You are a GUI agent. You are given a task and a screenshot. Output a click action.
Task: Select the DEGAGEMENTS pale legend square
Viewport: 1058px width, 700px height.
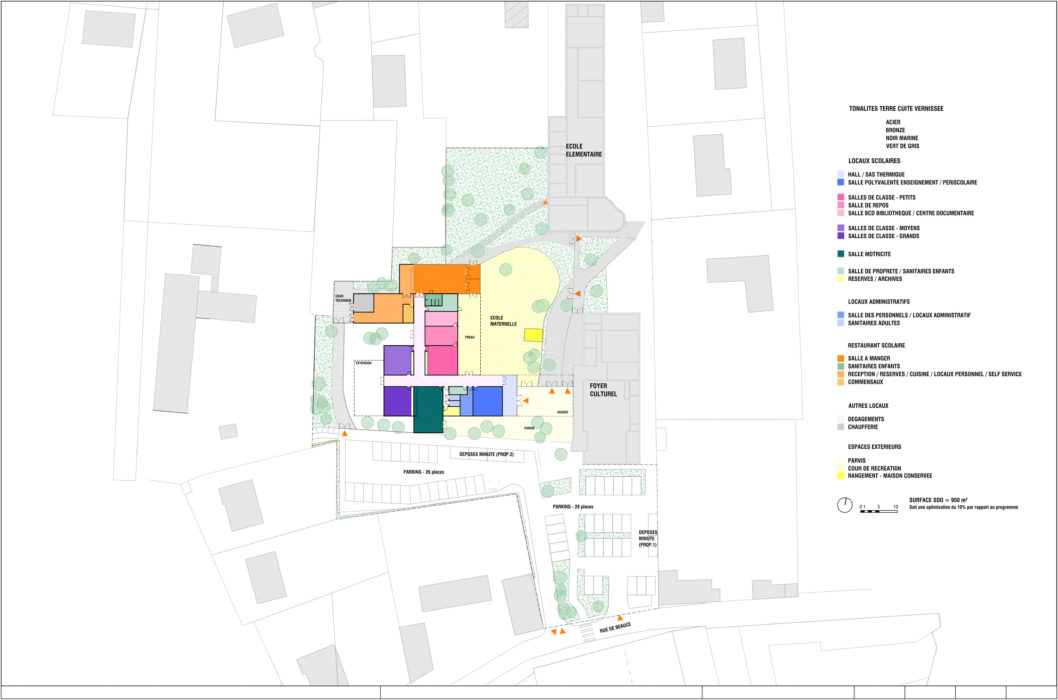[840, 418]
